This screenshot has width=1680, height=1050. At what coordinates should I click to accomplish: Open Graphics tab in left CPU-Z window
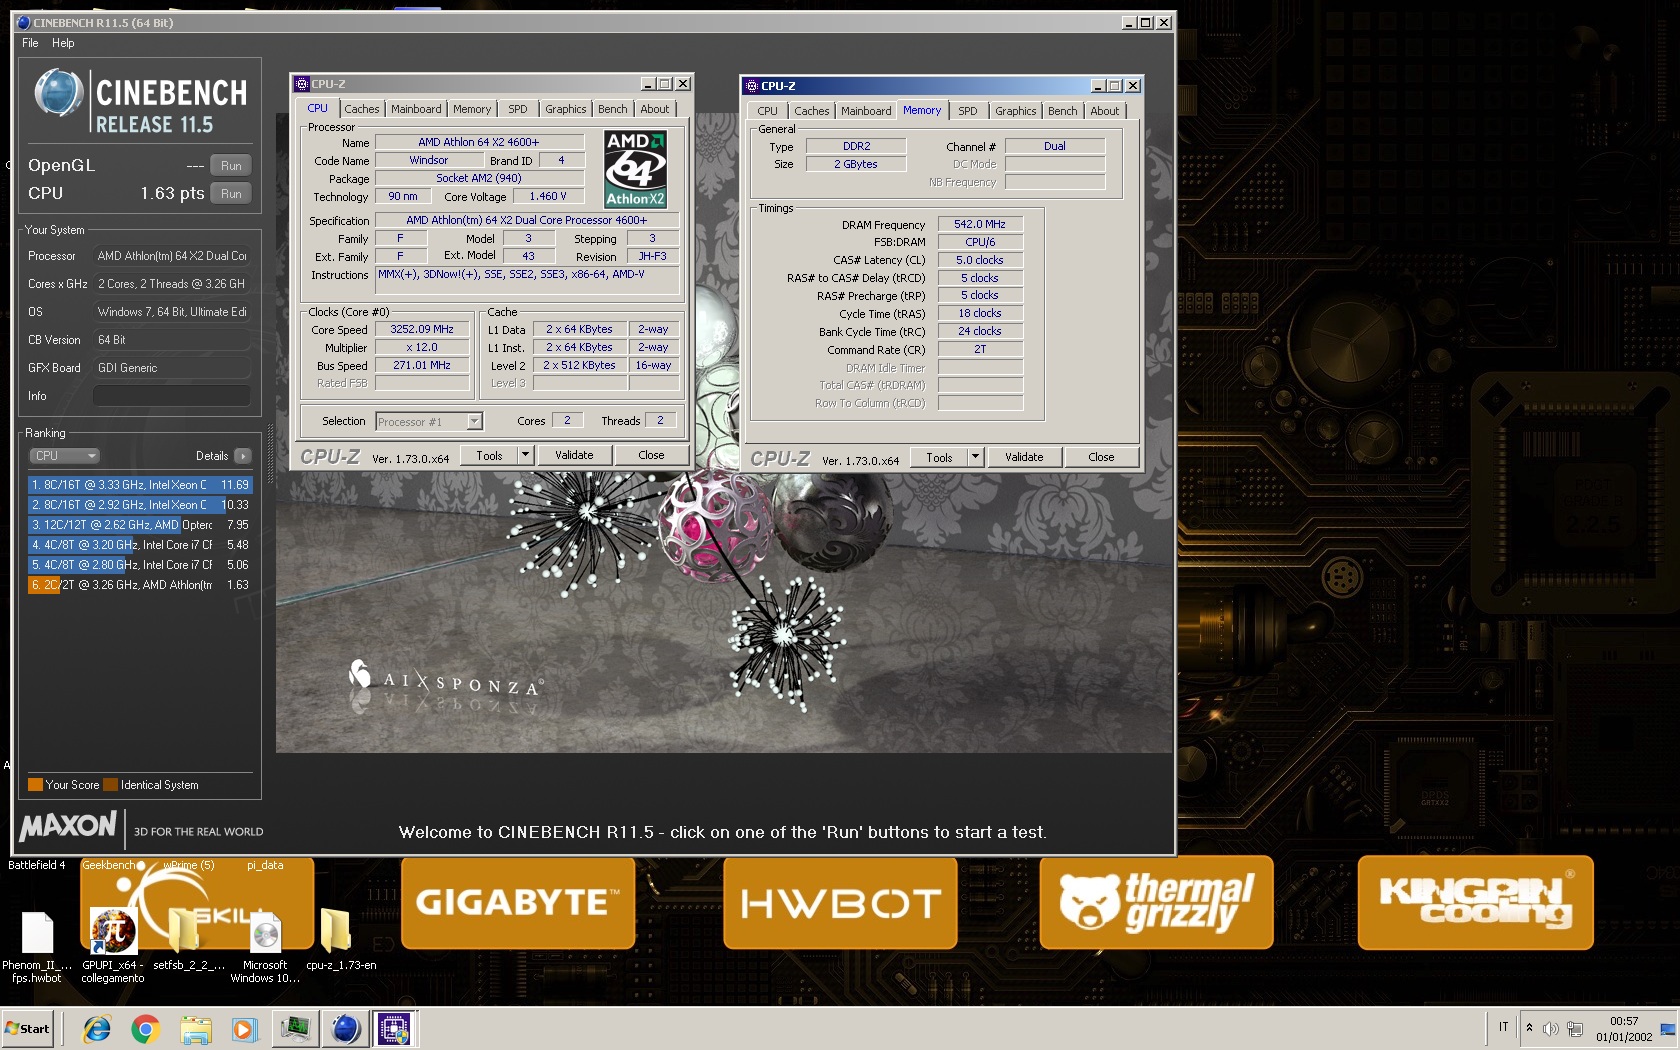[566, 109]
